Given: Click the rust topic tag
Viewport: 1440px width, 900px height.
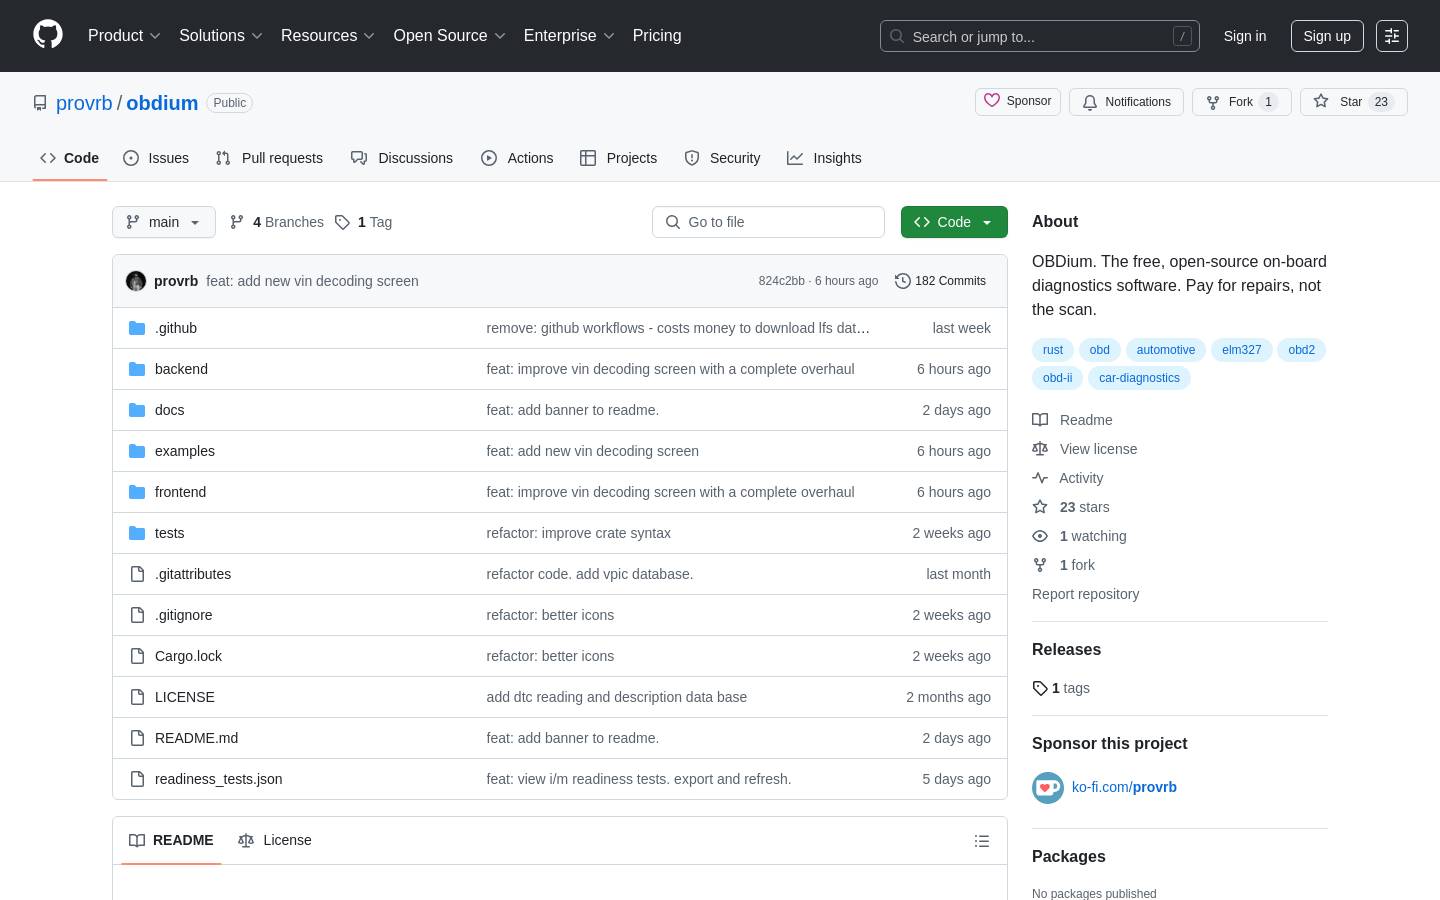Looking at the screenshot, I should [x=1053, y=350].
